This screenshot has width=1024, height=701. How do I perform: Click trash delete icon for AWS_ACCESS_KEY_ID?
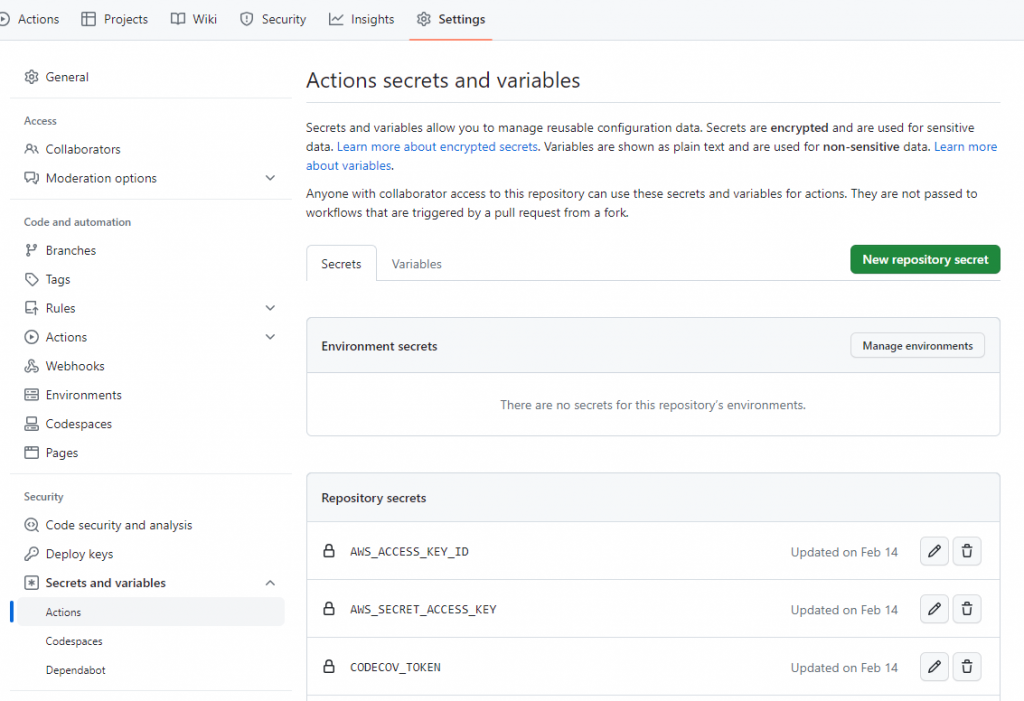coord(967,551)
